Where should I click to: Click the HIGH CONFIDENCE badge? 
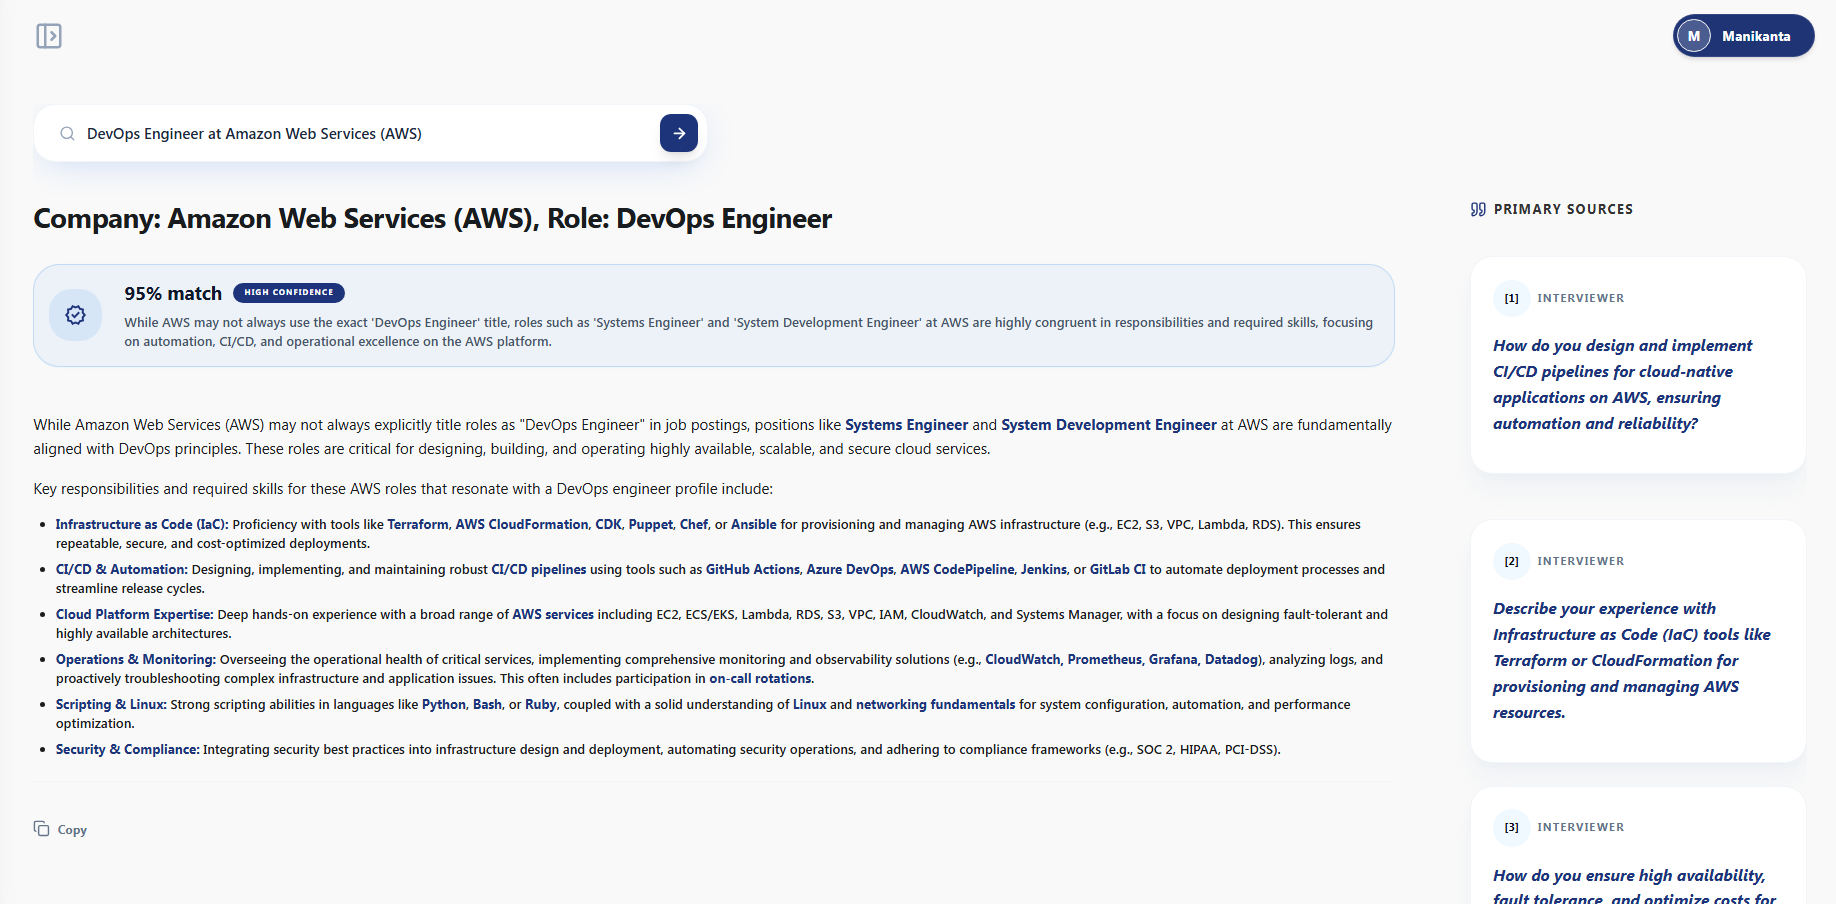(x=289, y=293)
